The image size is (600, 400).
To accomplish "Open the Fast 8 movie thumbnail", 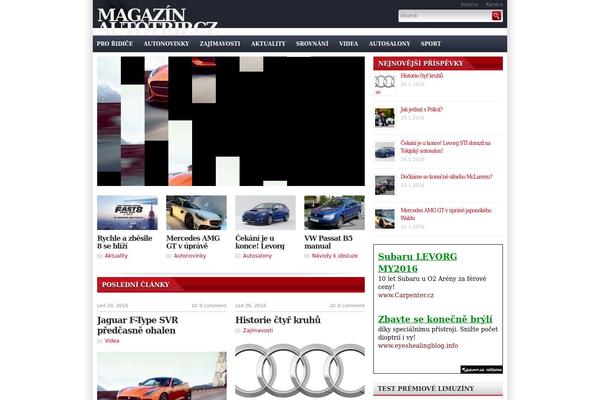I will click(127, 213).
